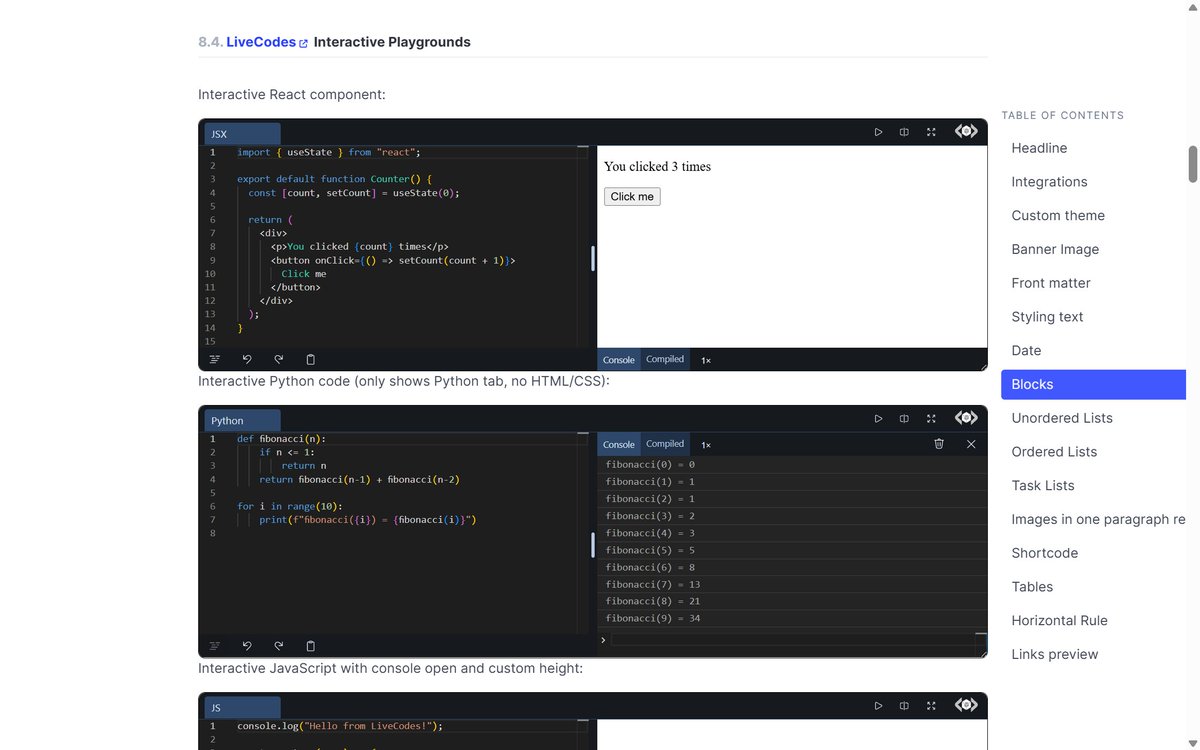Open Console tab in the Python playground

(619, 445)
